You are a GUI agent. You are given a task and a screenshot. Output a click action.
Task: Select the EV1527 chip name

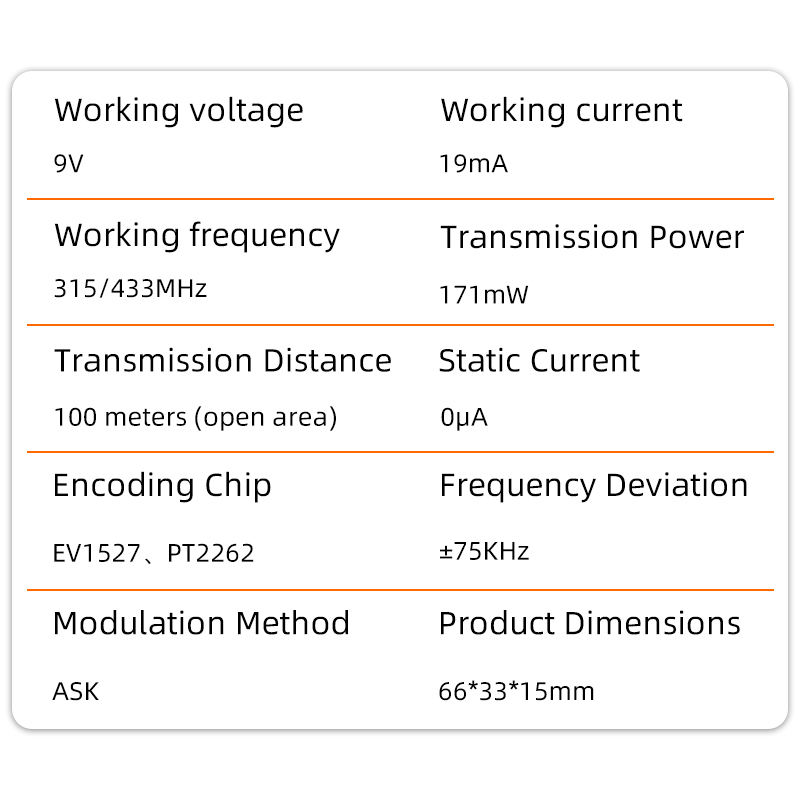[96, 553]
